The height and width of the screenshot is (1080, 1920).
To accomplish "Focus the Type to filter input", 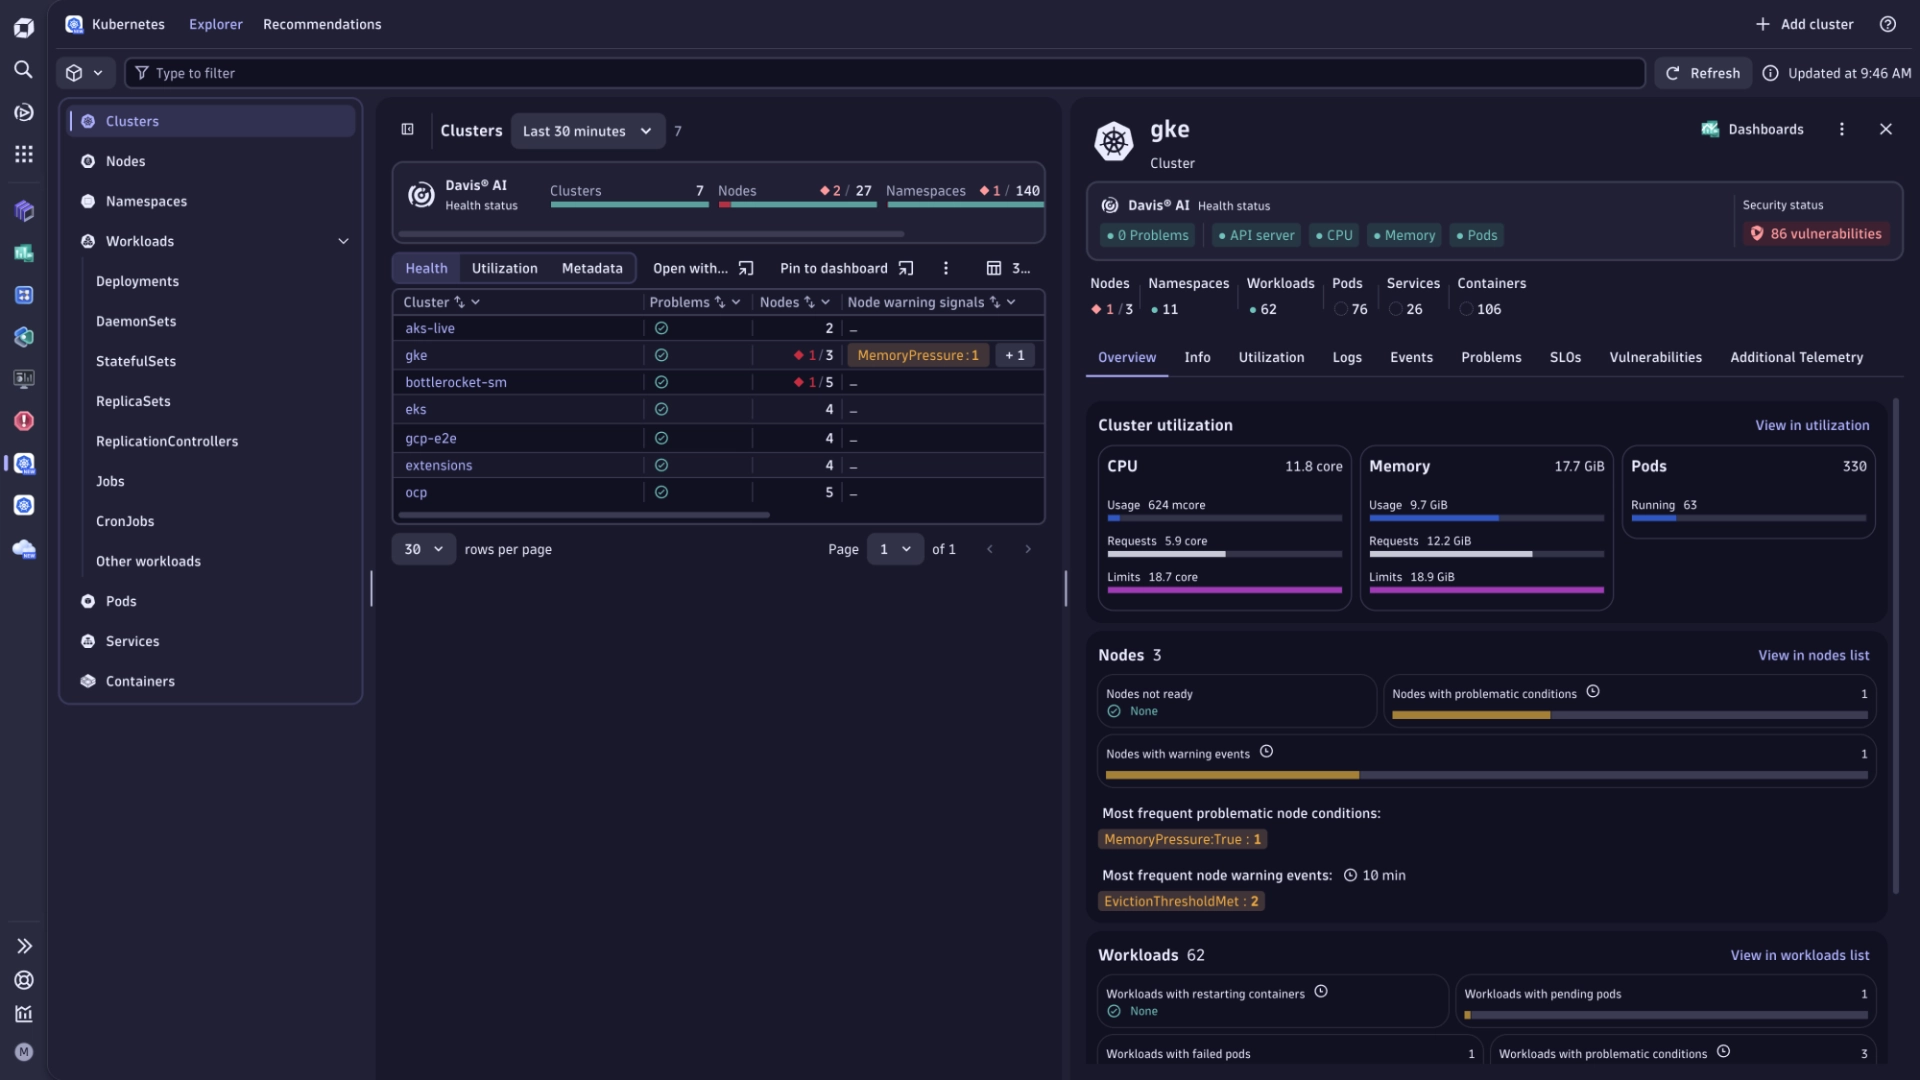I will tap(885, 73).
